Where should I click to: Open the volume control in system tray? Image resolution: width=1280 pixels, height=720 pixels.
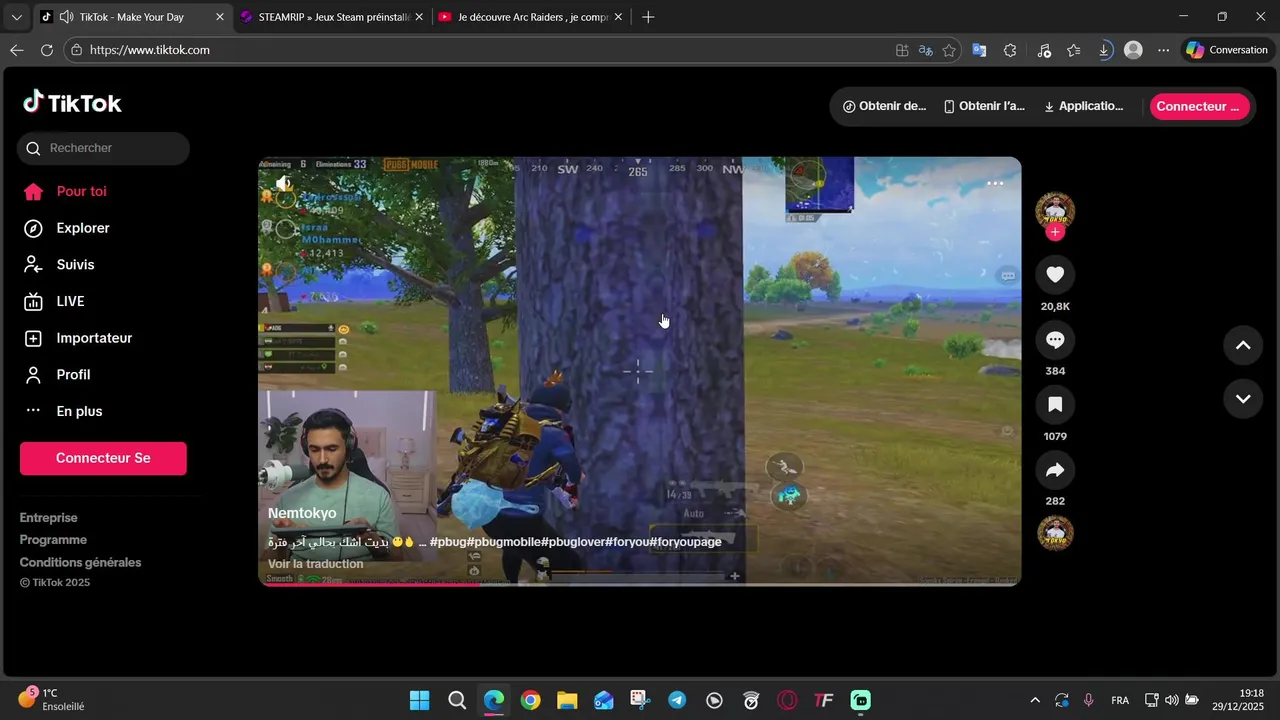coord(1171,700)
